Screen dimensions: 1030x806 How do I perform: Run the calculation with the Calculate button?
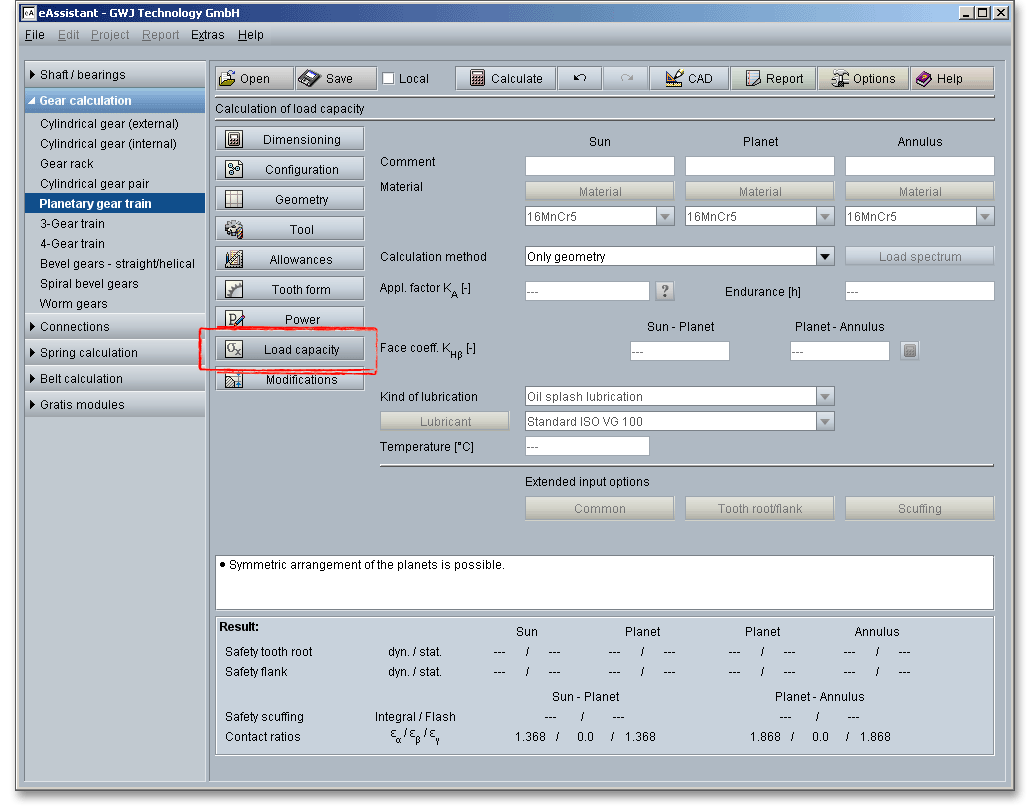click(505, 79)
